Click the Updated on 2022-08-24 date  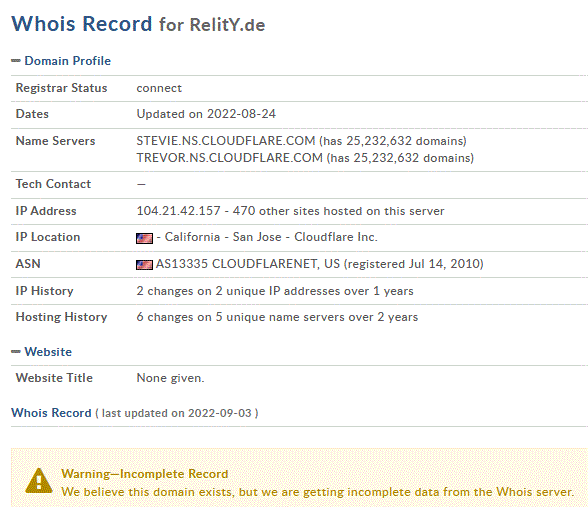point(206,114)
